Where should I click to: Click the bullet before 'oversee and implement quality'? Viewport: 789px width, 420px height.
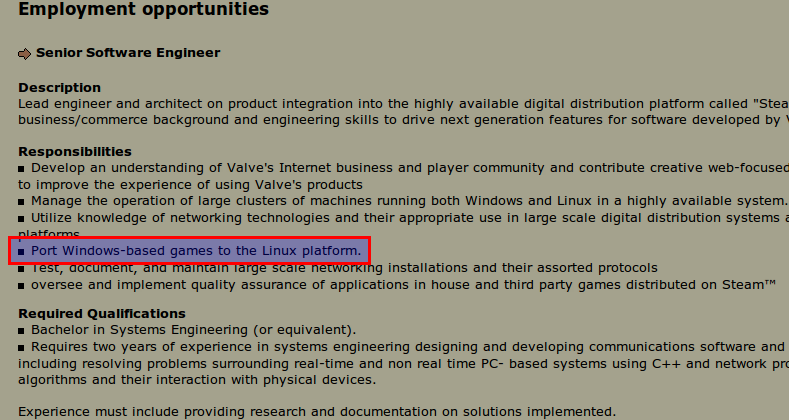click(x=22, y=284)
